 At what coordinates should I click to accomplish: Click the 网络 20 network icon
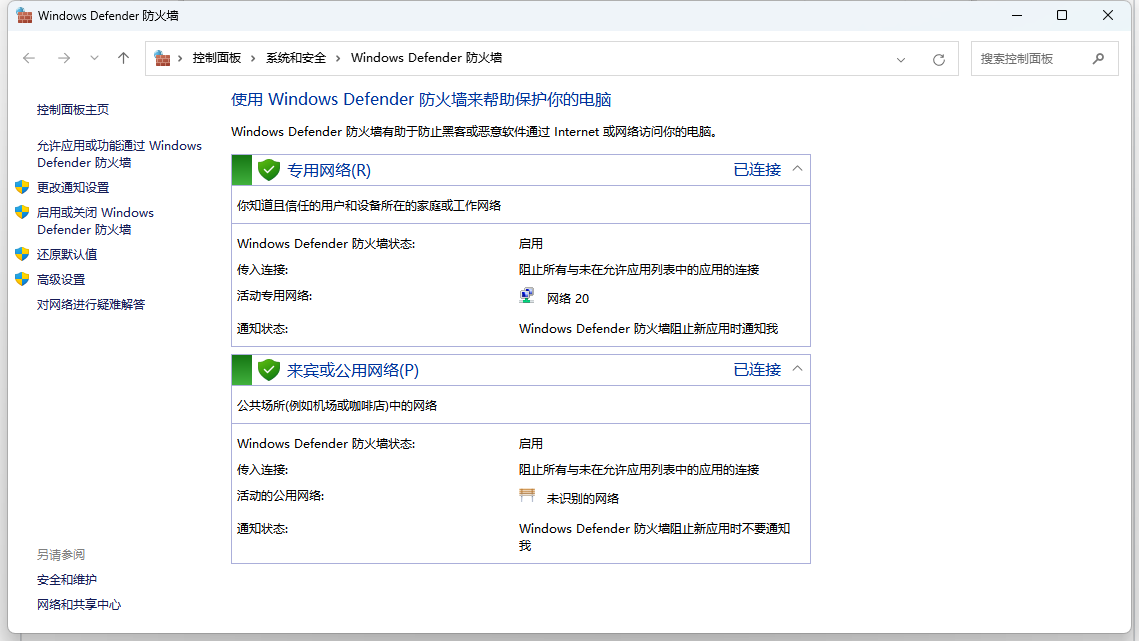coord(527,296)
